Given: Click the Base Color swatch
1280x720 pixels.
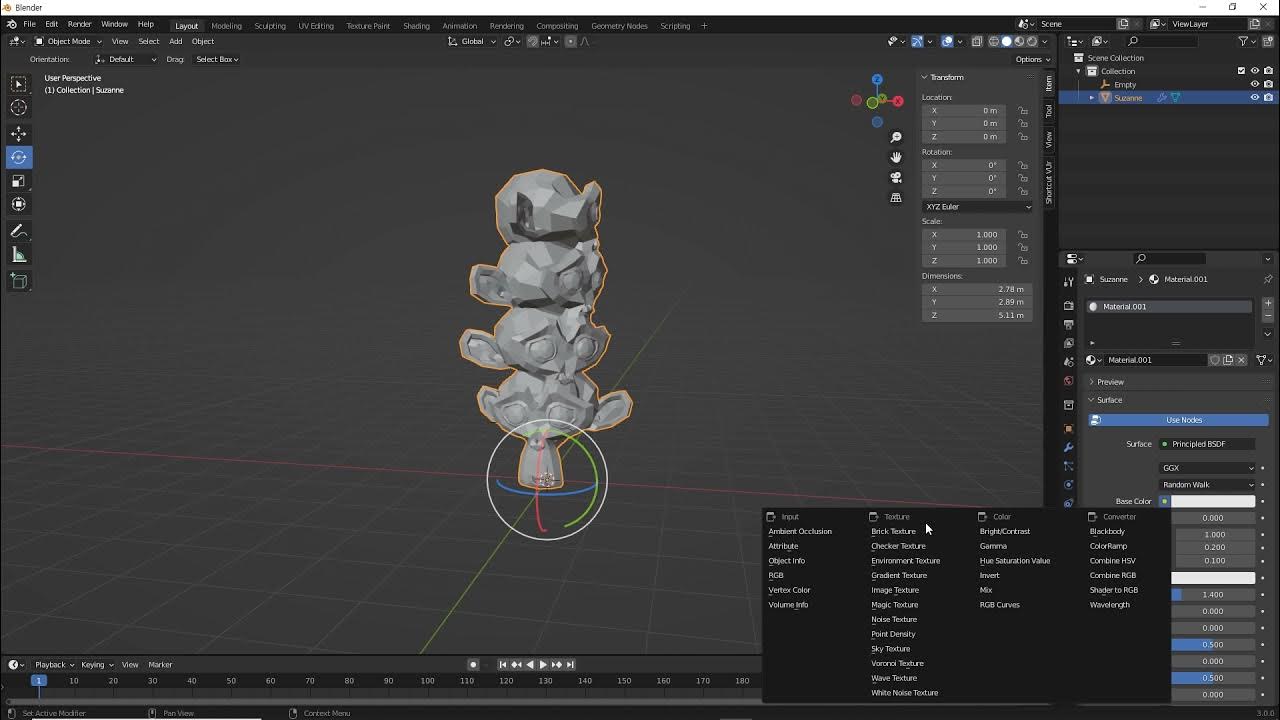Looking at the screenshot, I should 1213,501.
